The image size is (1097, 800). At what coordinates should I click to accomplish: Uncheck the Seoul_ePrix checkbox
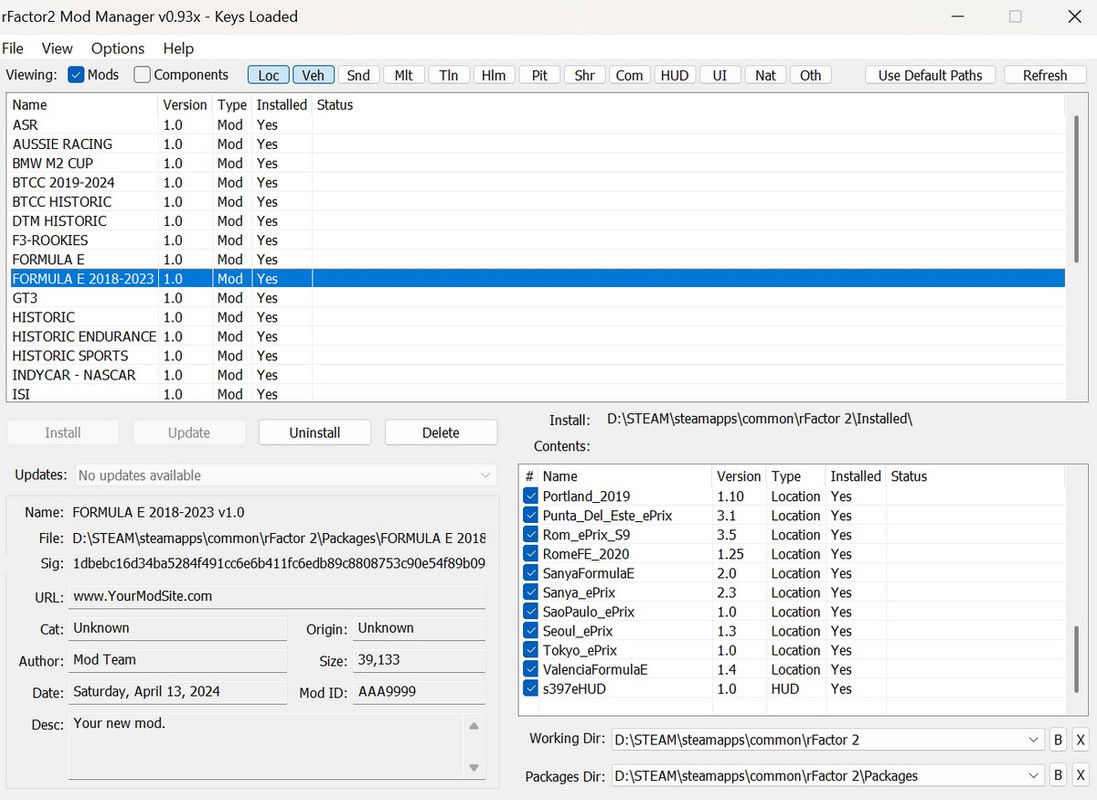530,631
